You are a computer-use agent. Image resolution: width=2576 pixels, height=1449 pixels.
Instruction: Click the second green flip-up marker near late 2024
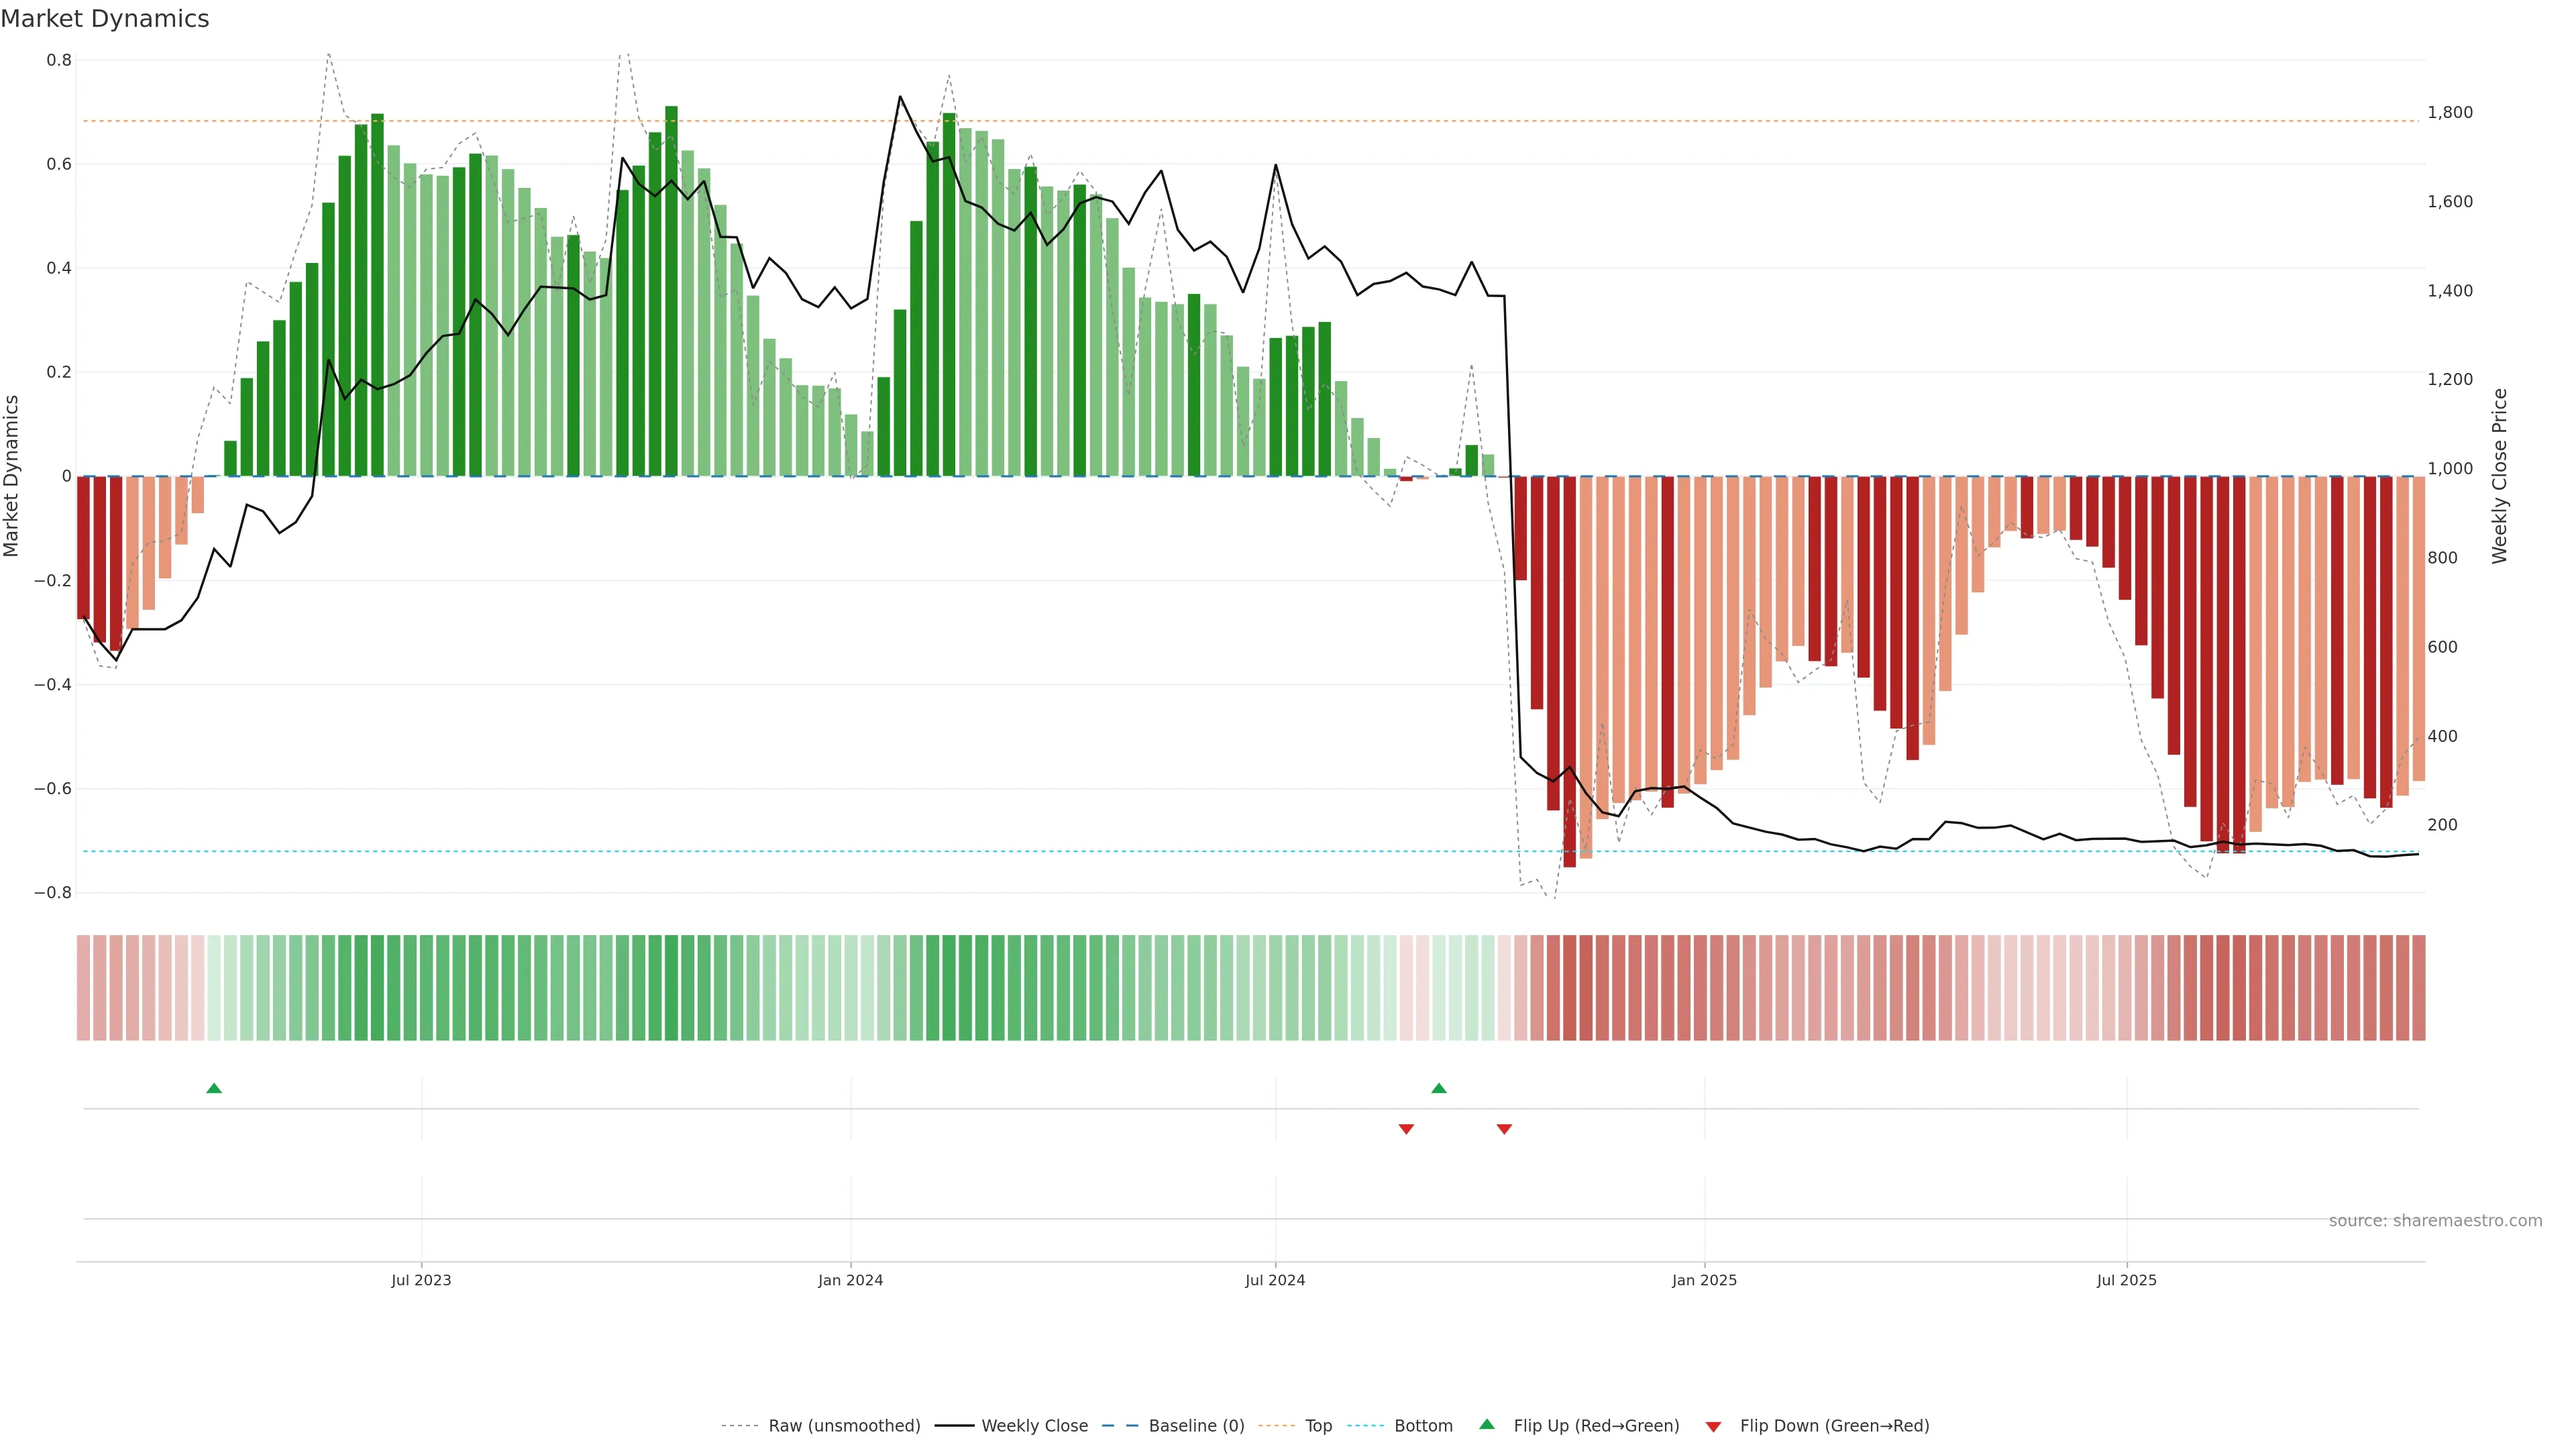(x=1438, y=1088)
